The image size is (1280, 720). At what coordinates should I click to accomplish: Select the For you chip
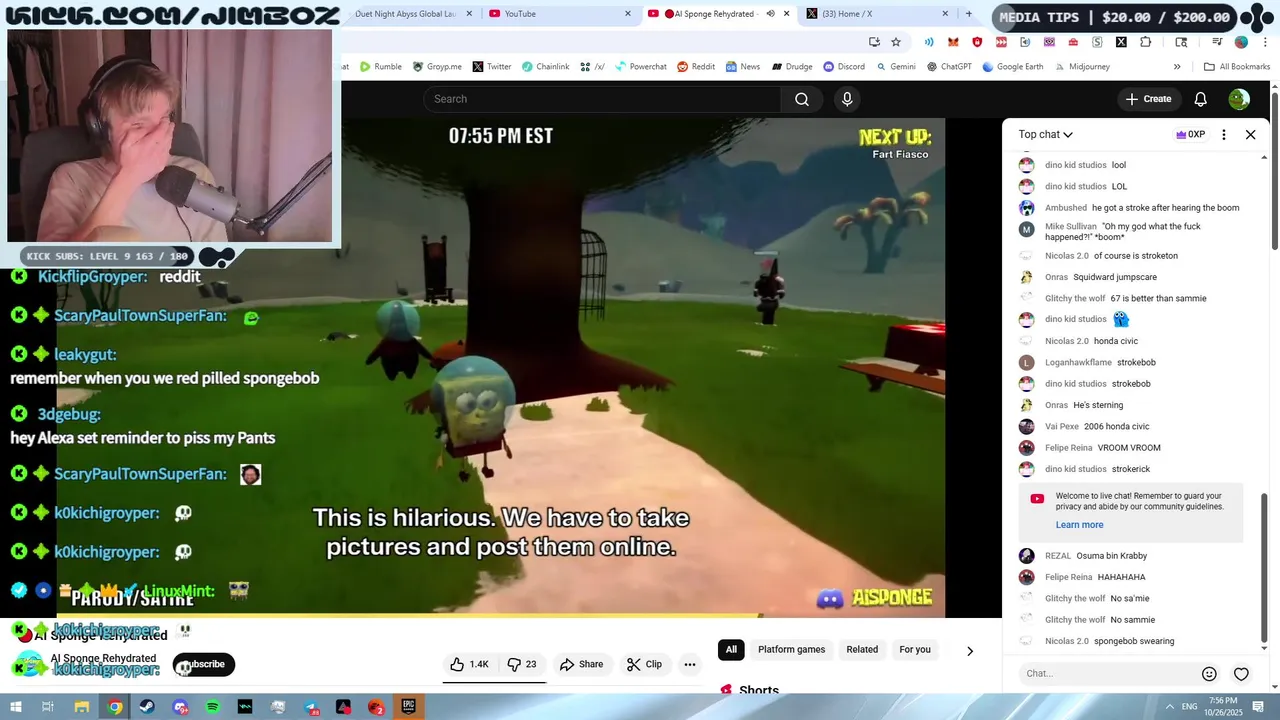(915, 650)
